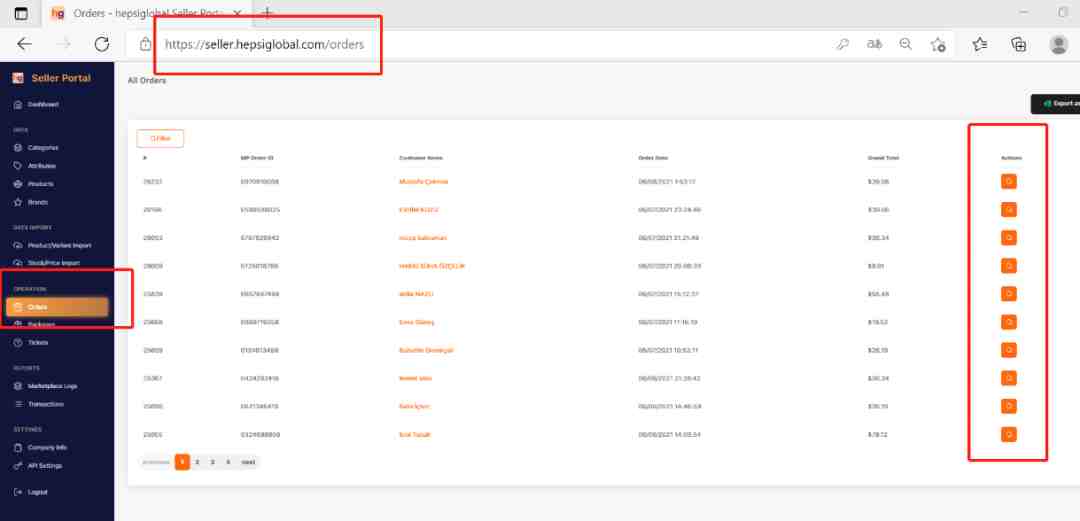Select current page 1 in pagination
This screenshot has width=1080, height=521.
182,462
